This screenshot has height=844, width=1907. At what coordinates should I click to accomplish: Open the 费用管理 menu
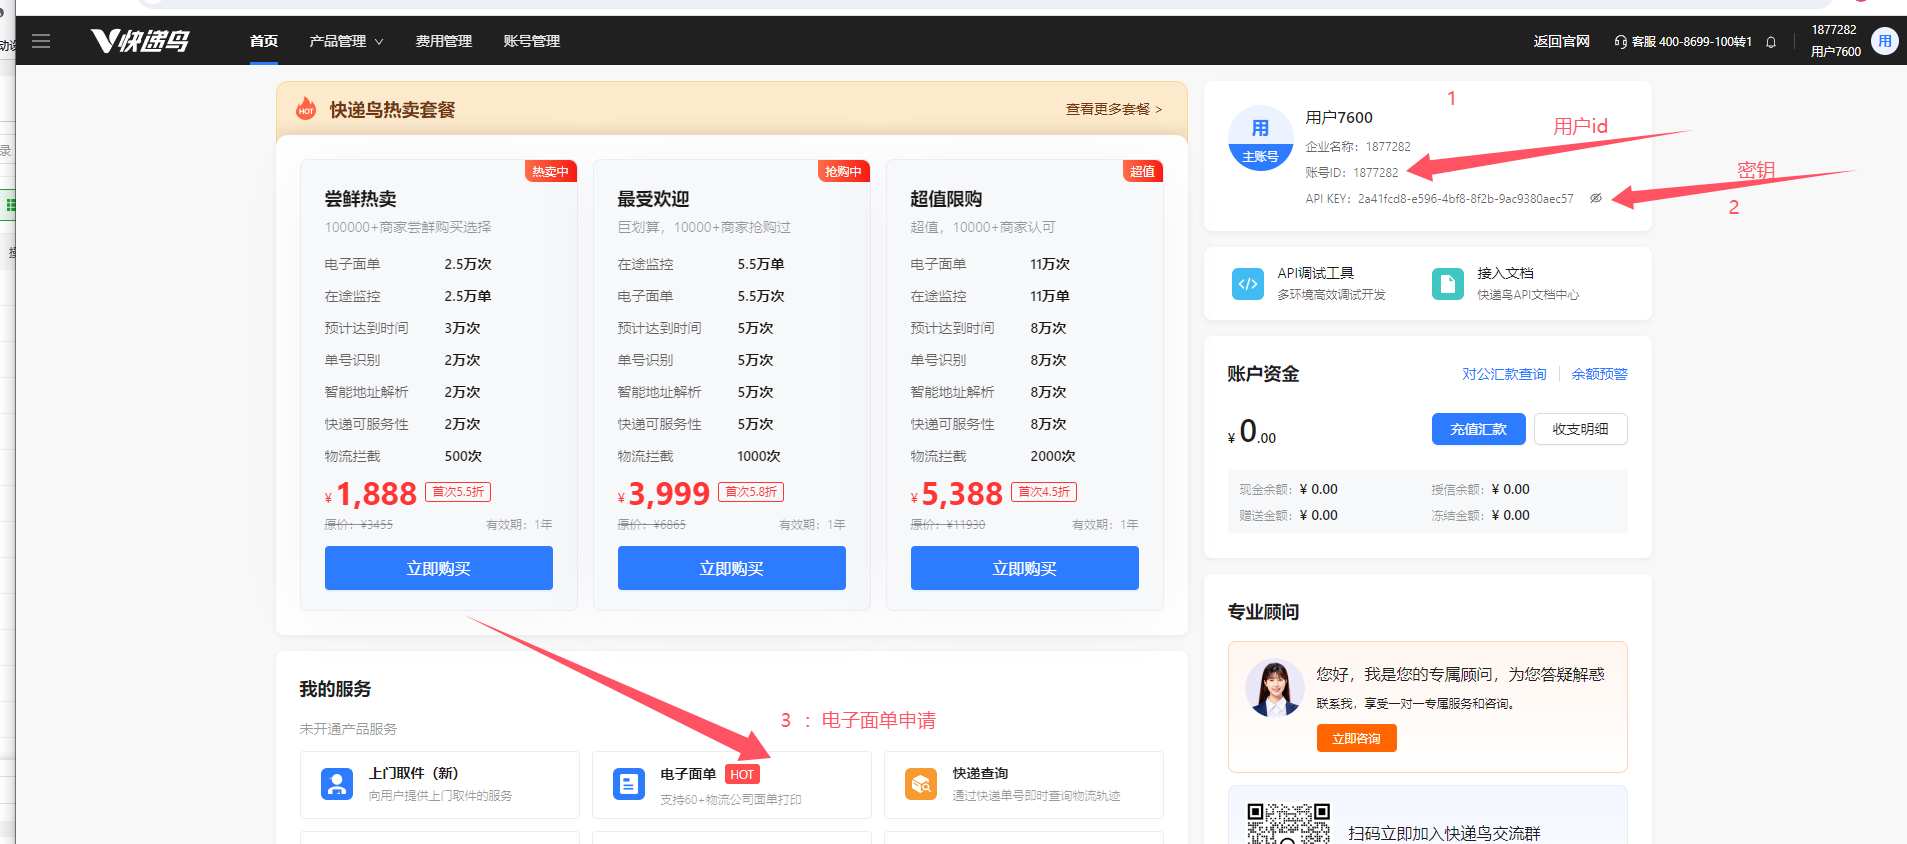[x=444, y=41]
